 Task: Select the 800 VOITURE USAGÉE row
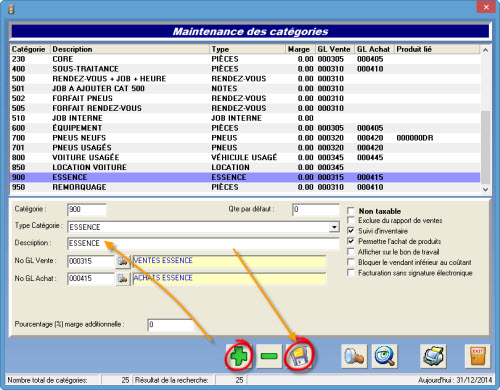click(x=245, y=157)
